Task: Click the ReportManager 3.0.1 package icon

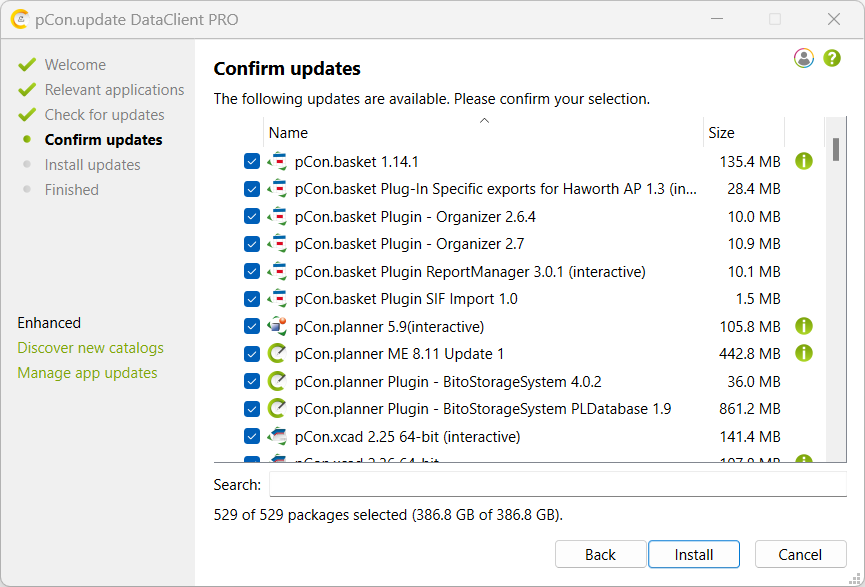Action: point(277,271)
